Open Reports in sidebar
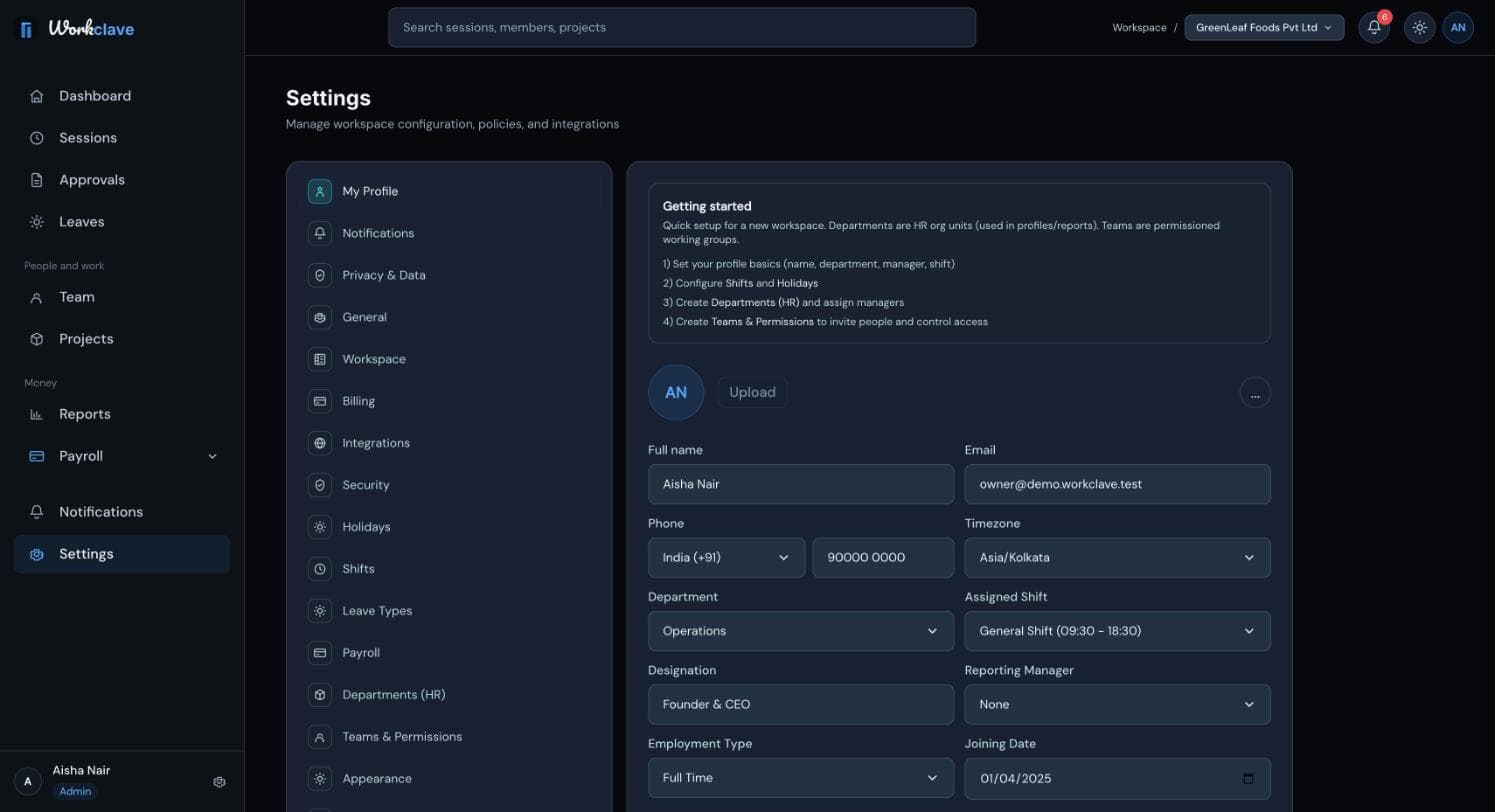 click(122, 414)
